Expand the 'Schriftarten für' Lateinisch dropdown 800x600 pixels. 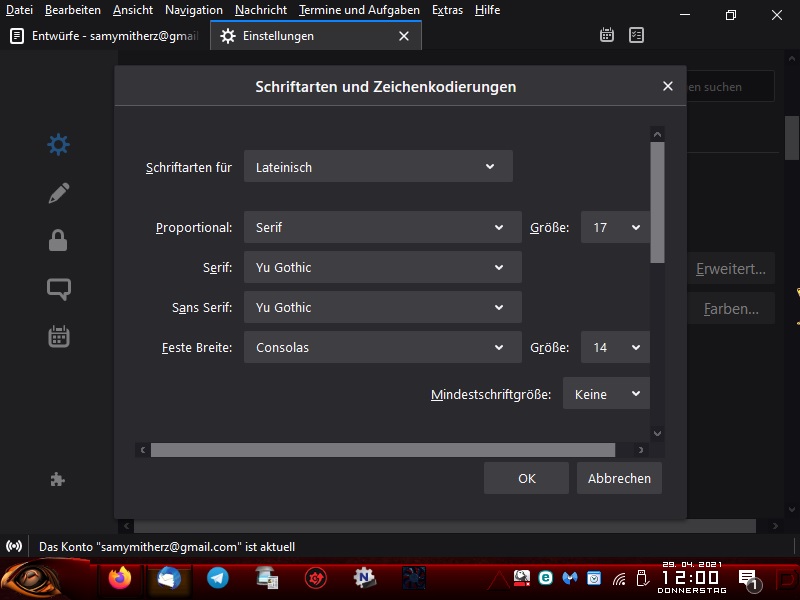[x=378, y=167]
